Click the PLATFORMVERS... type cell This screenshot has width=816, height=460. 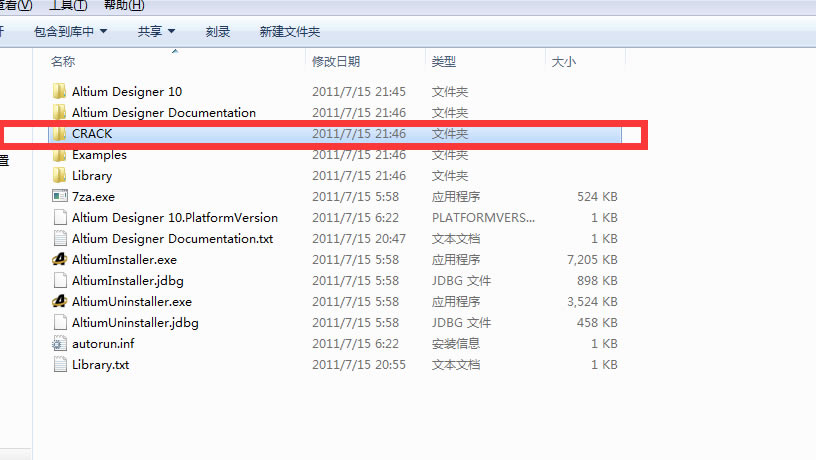(x=483, y=218)
